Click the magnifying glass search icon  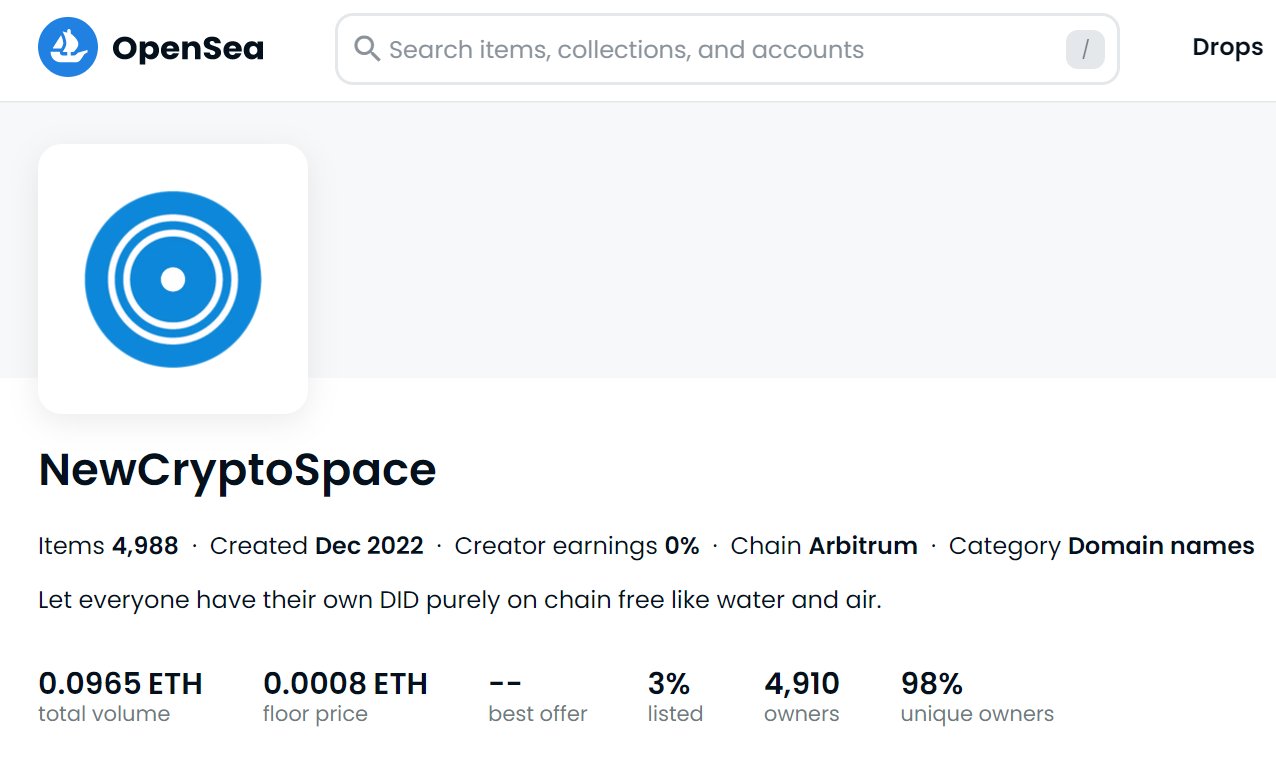point(367,49)
